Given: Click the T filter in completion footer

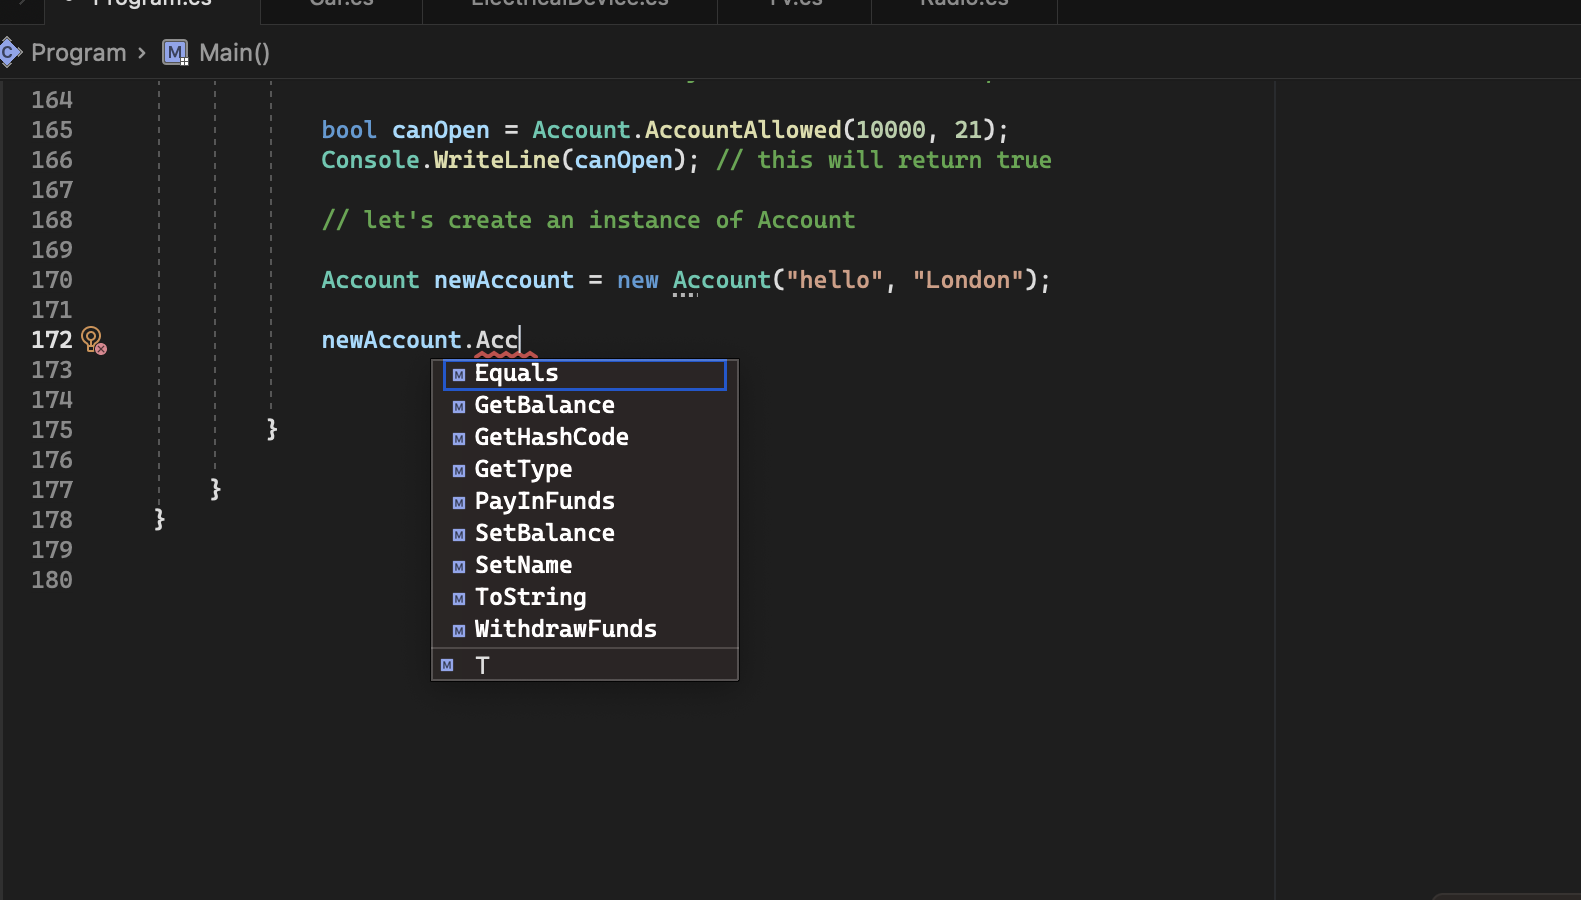Looking at the screenshot, I should point(482,666).
